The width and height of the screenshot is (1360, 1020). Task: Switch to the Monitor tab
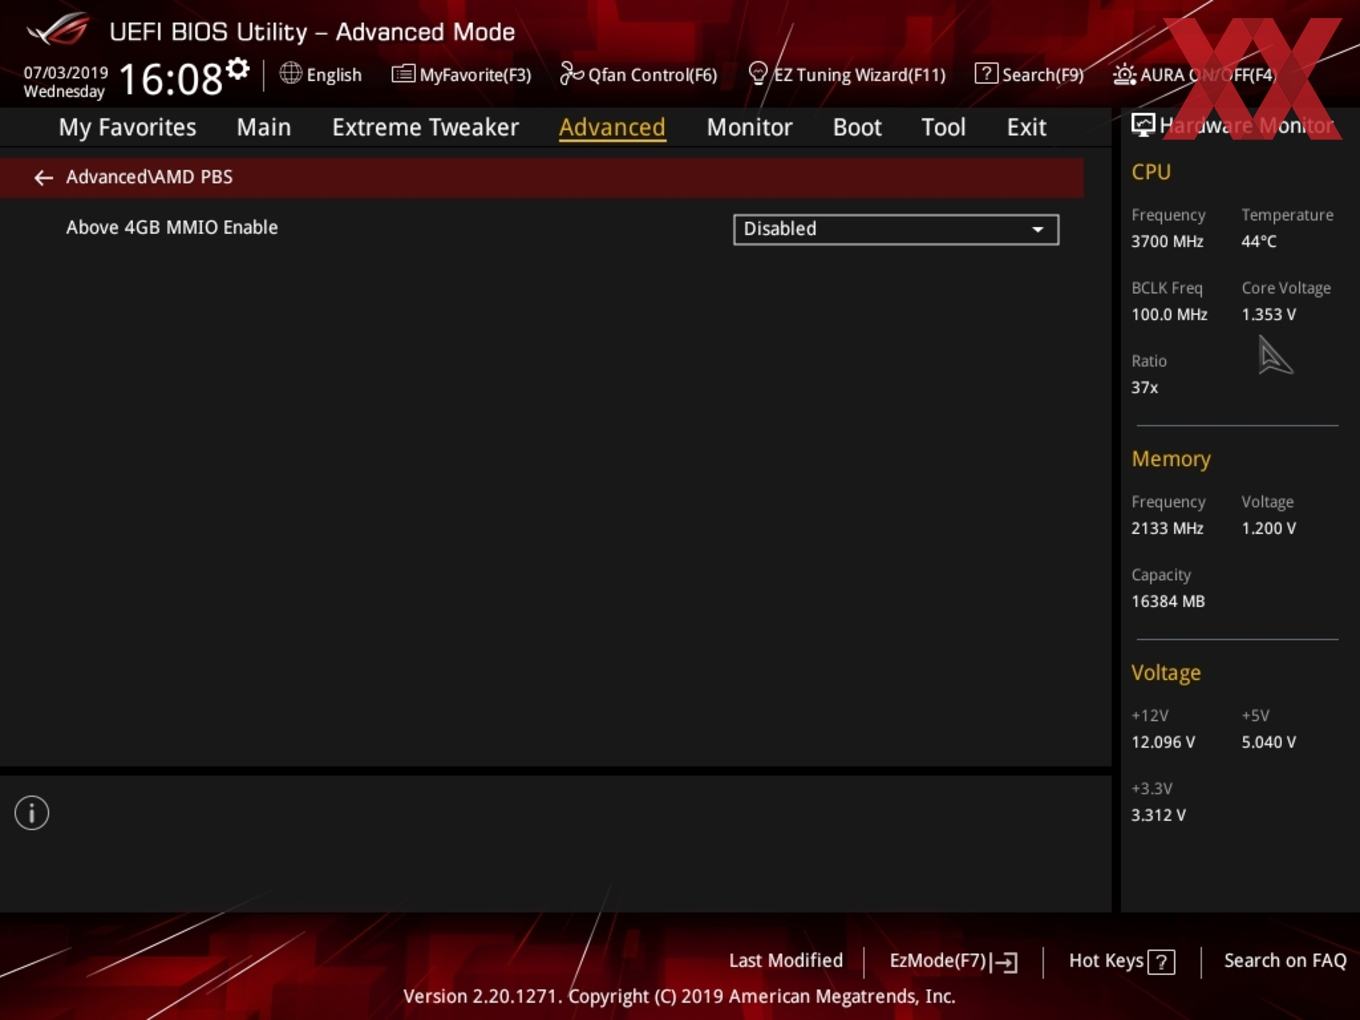[749, 127]
